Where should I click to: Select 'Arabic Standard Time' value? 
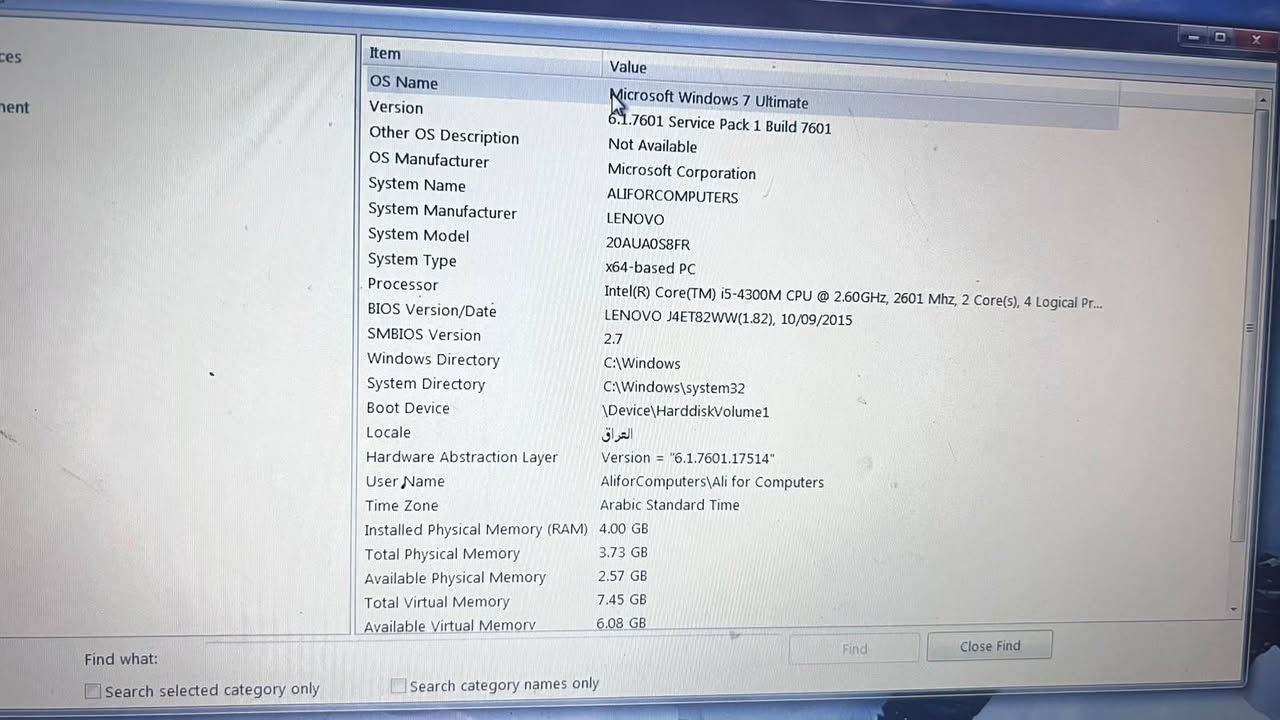670,505
